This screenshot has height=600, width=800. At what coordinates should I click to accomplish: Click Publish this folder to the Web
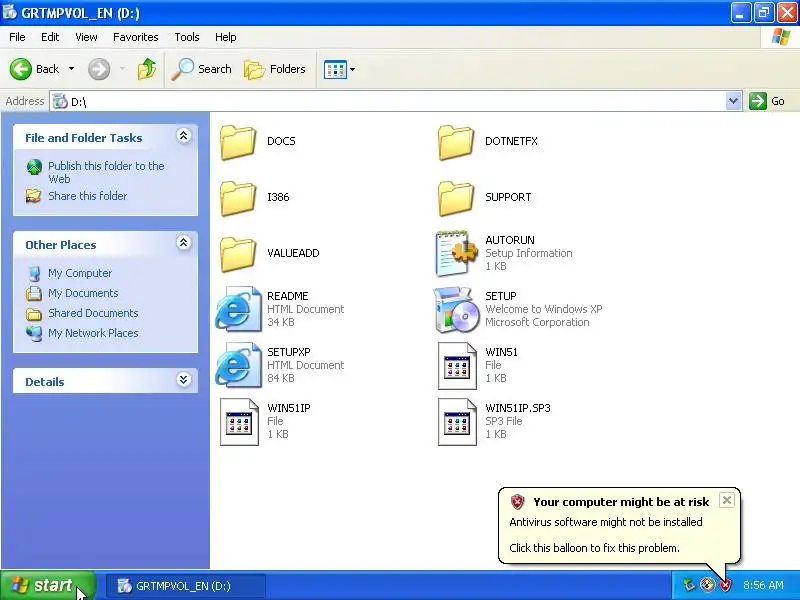pos(106,172)
